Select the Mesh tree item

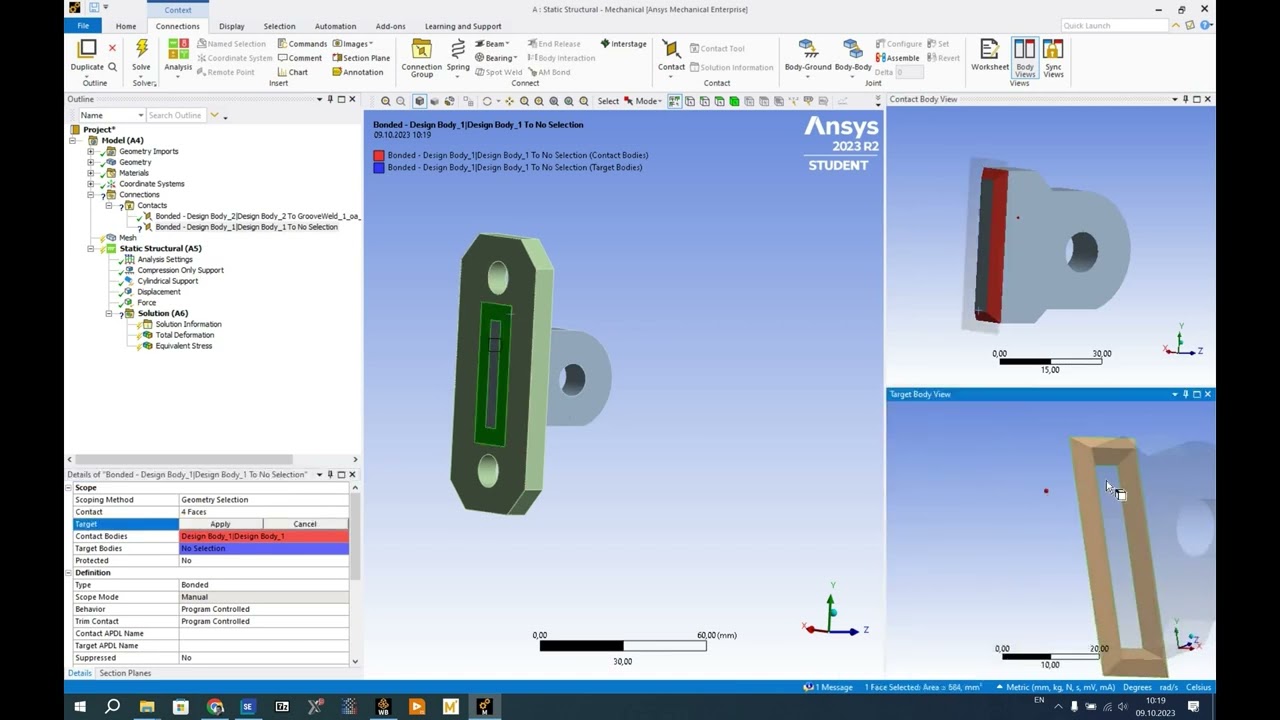127,238
